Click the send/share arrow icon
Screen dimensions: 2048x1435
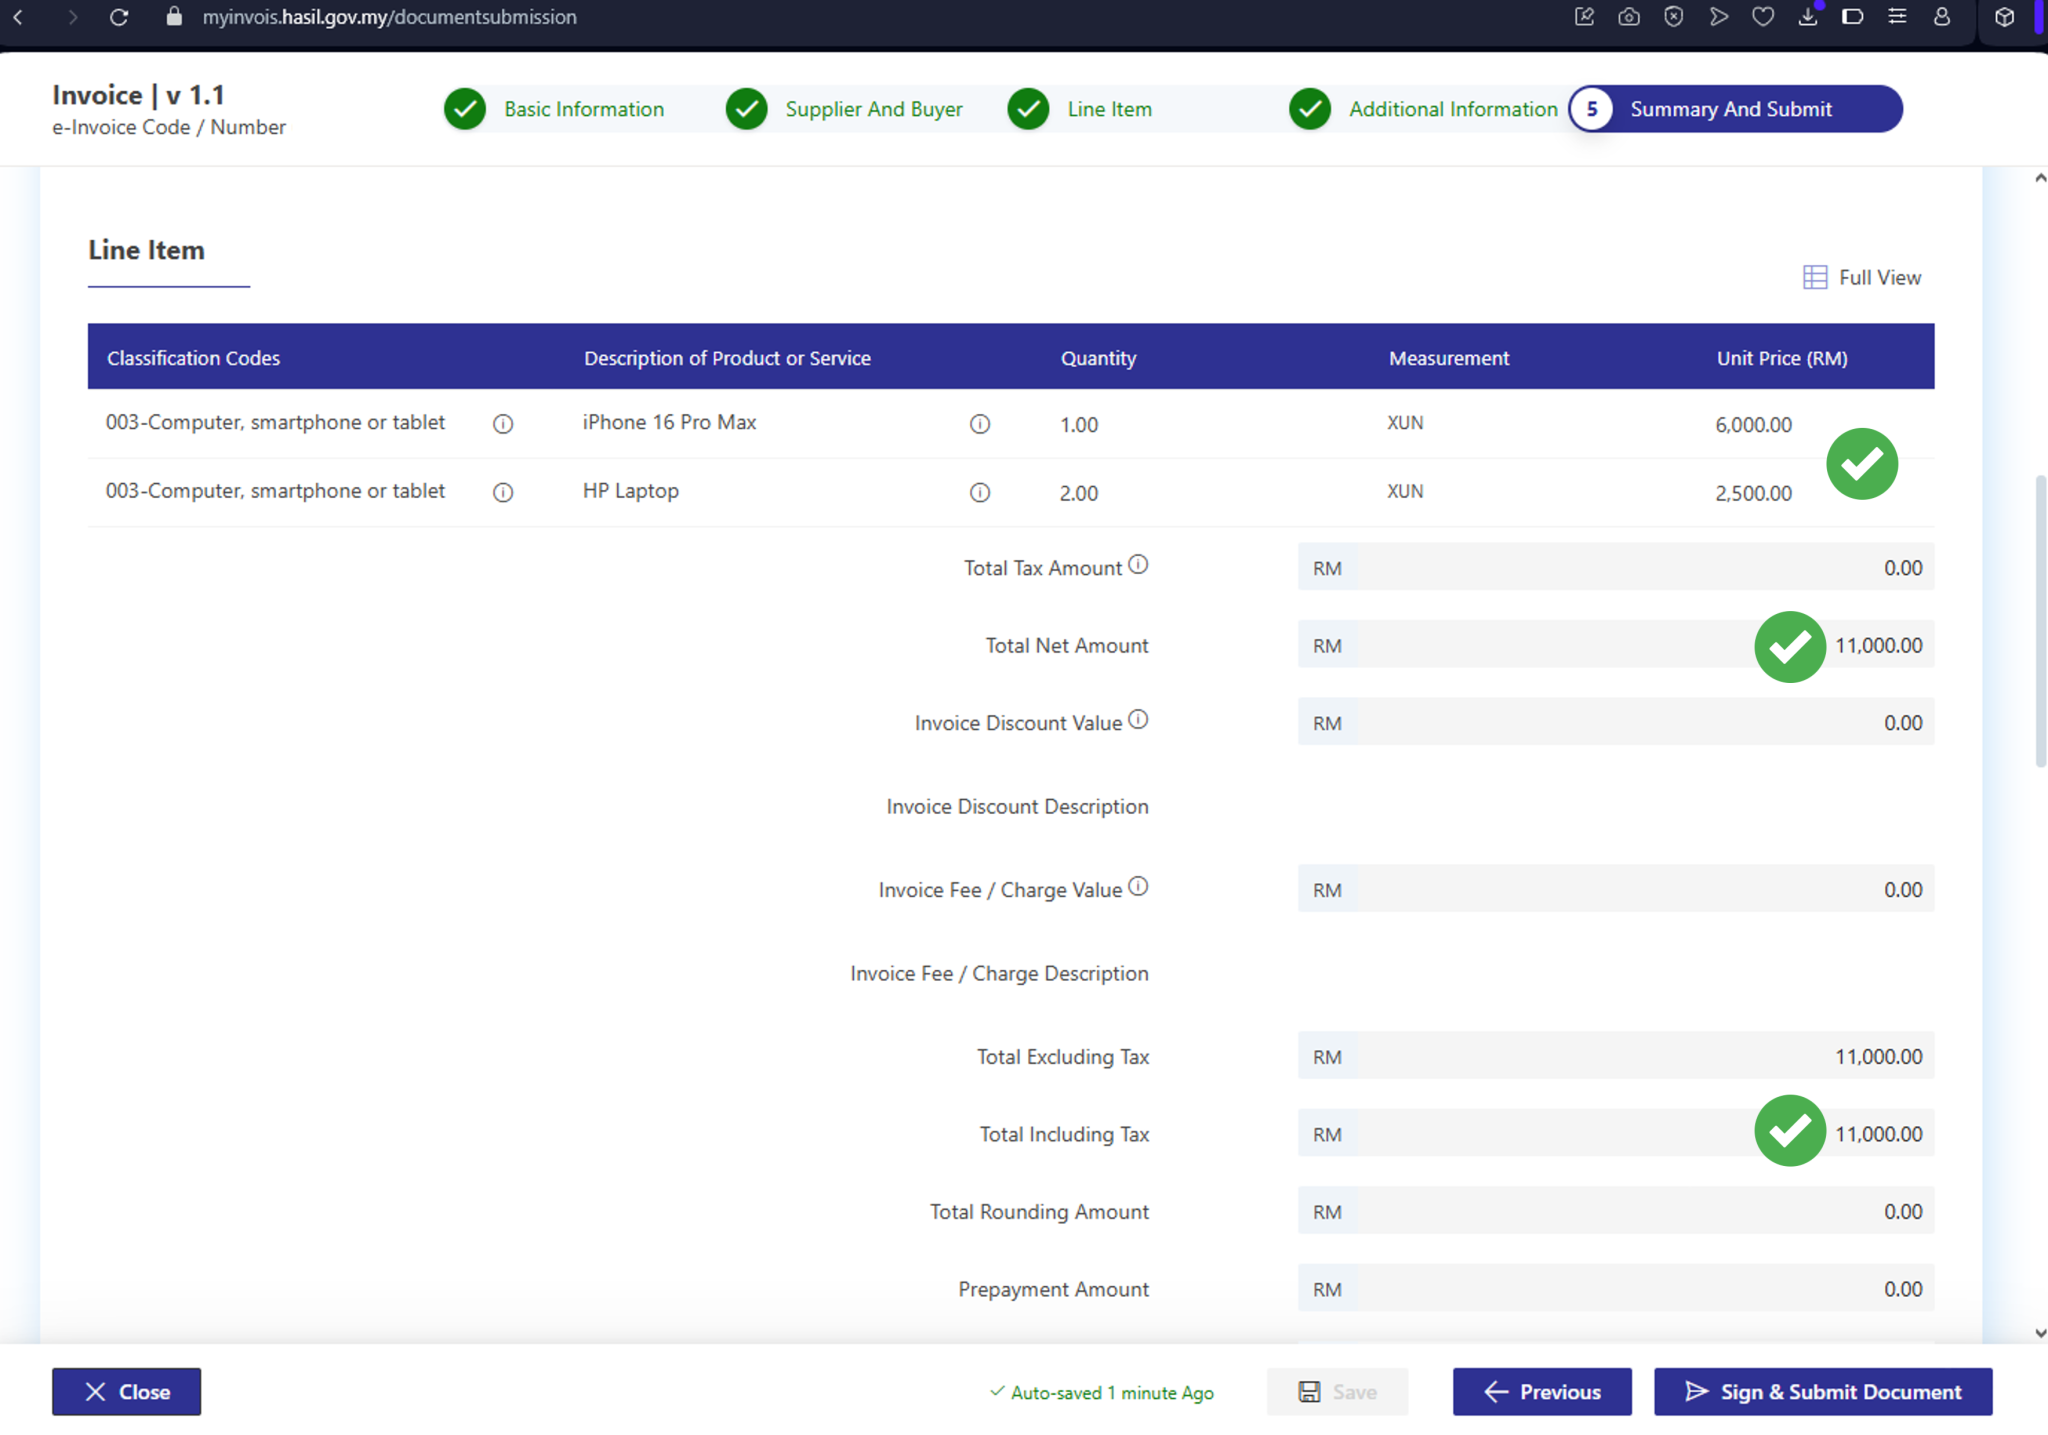pyautogui.click(x=1718, y=16)
